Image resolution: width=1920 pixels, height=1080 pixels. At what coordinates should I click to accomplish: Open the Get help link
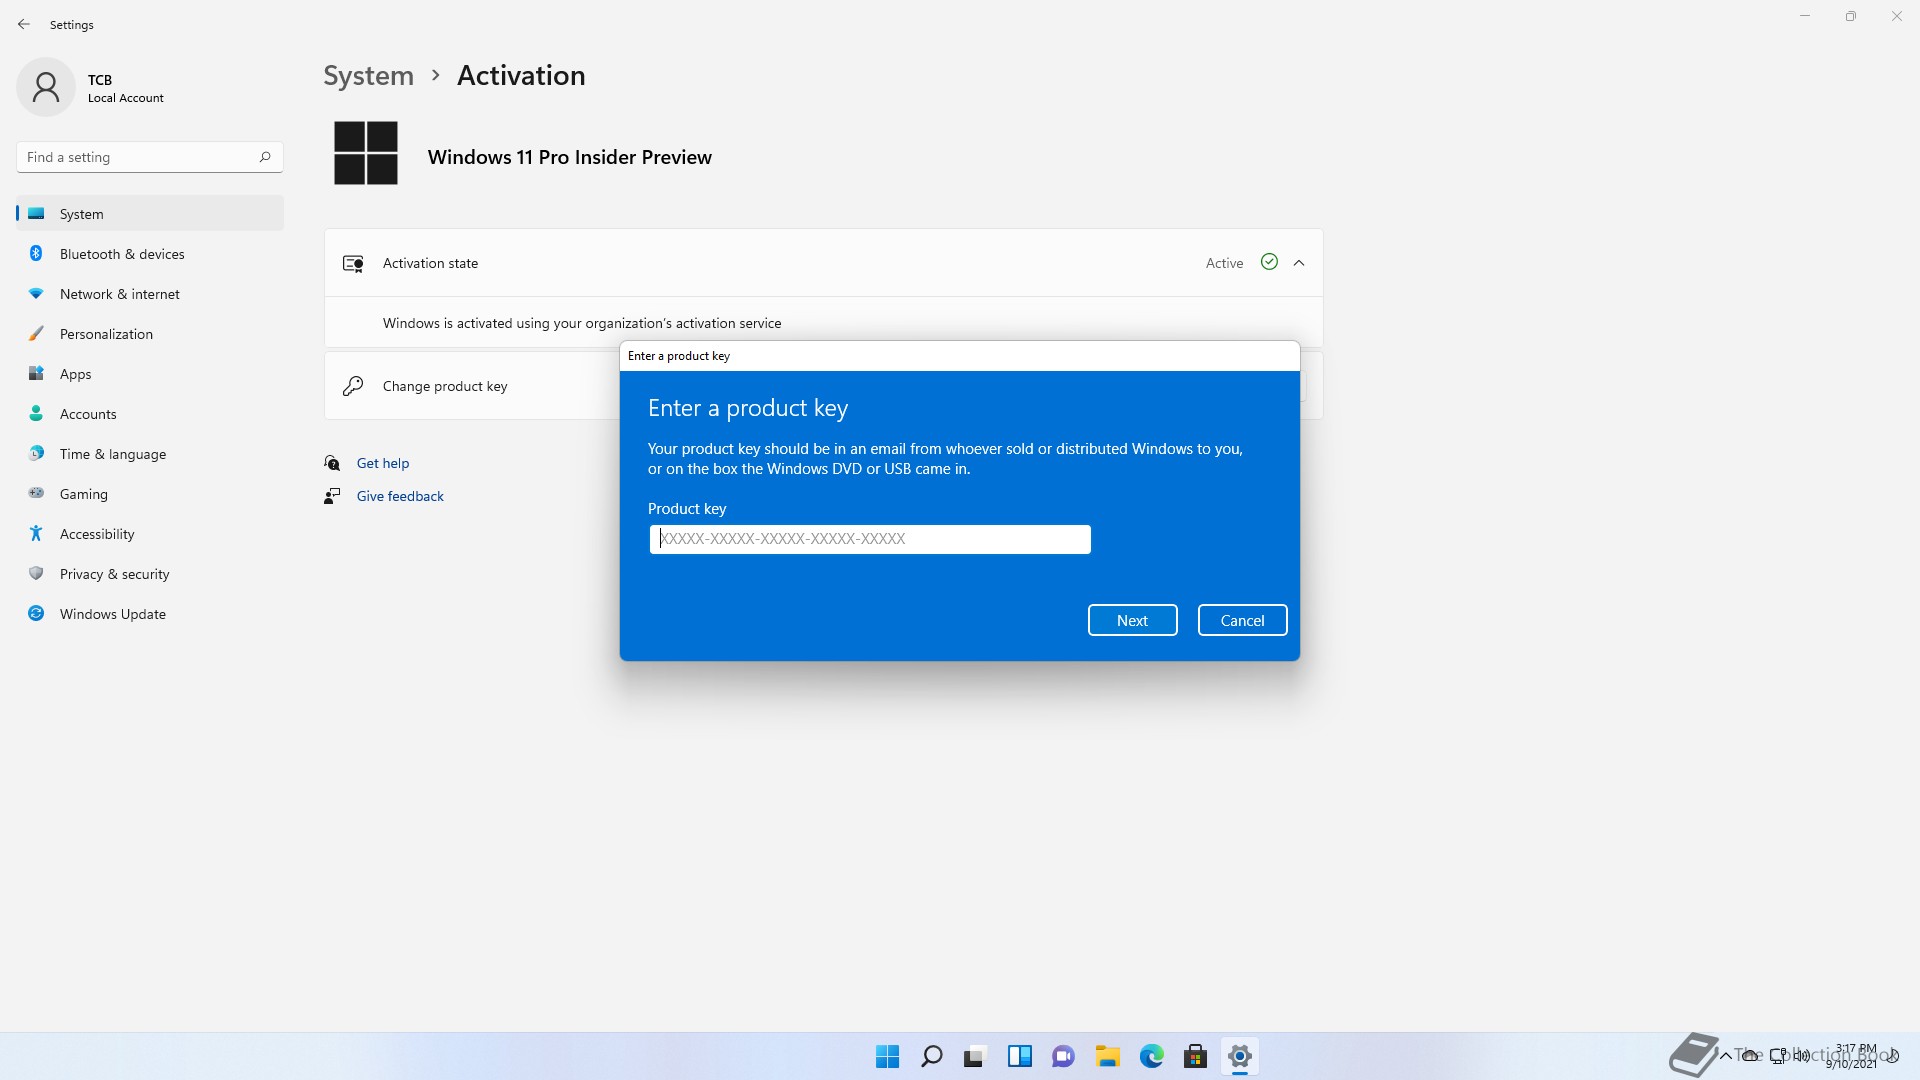click(383, 463)
